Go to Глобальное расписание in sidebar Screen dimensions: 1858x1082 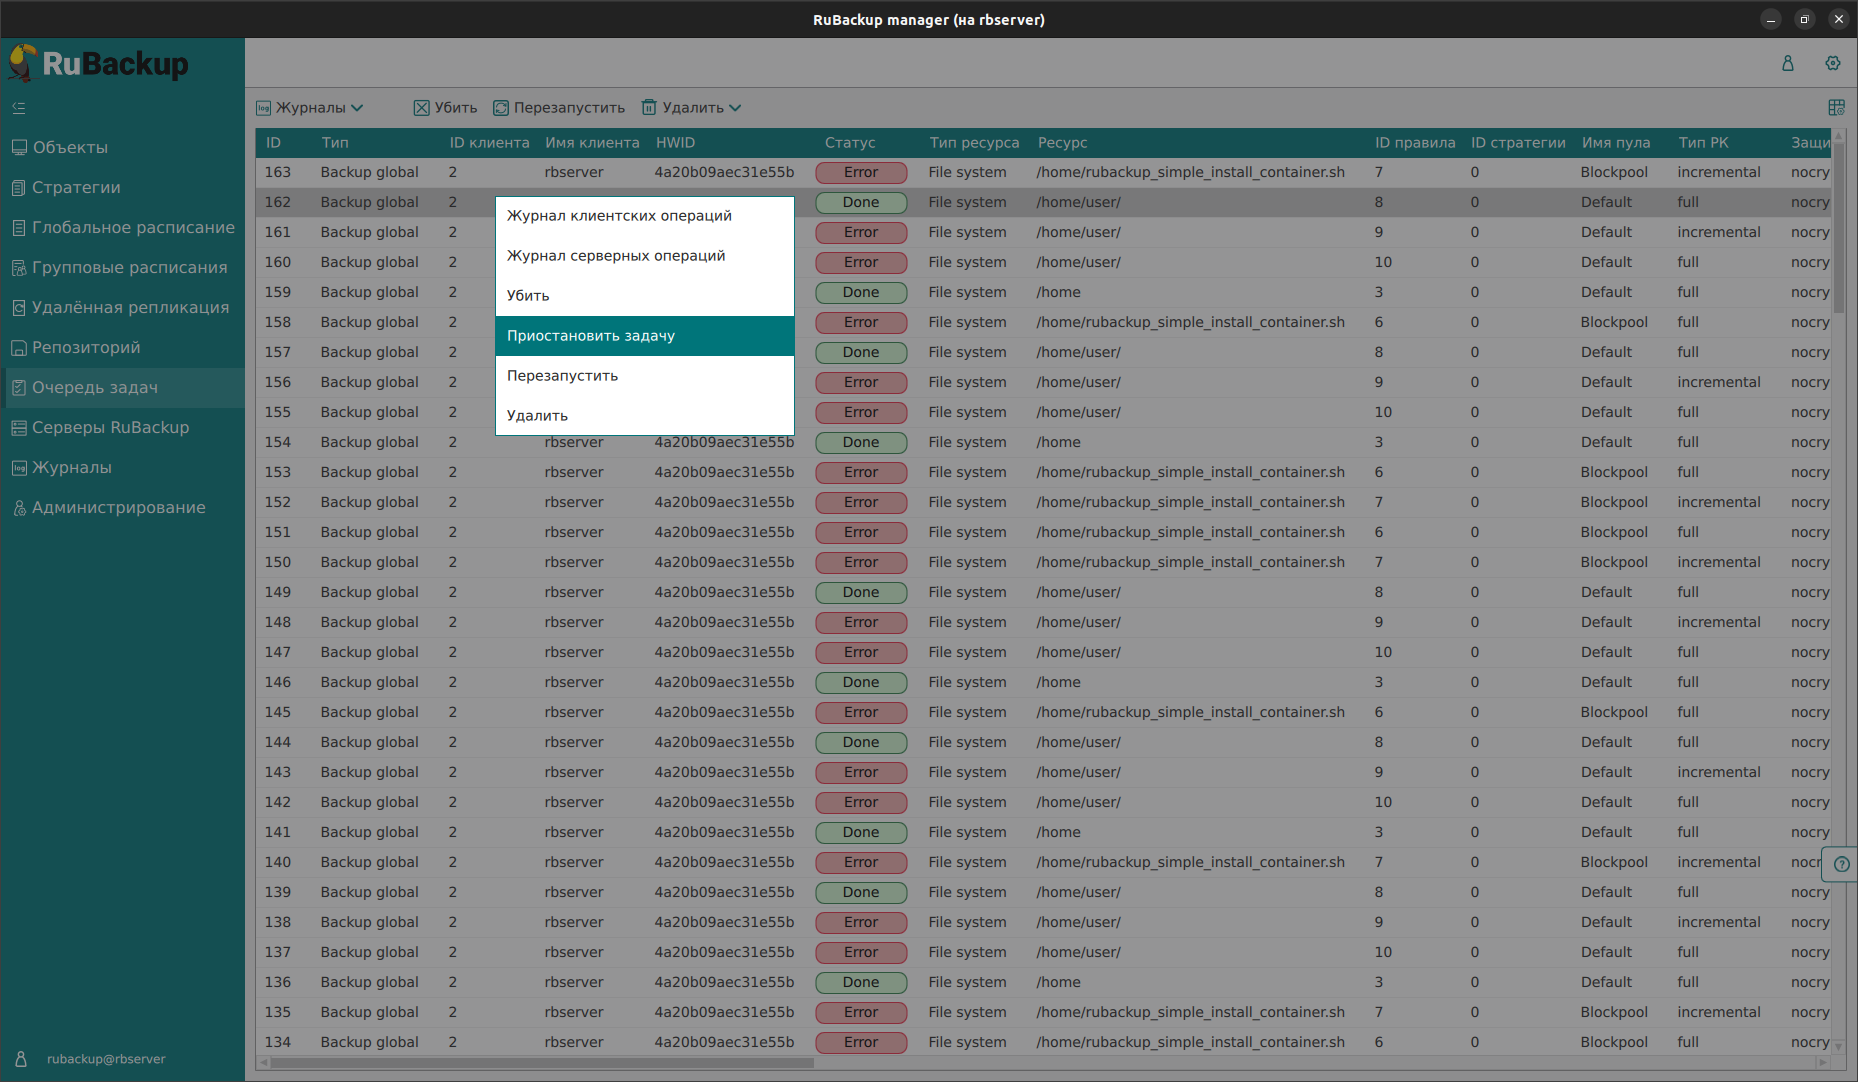133,228
